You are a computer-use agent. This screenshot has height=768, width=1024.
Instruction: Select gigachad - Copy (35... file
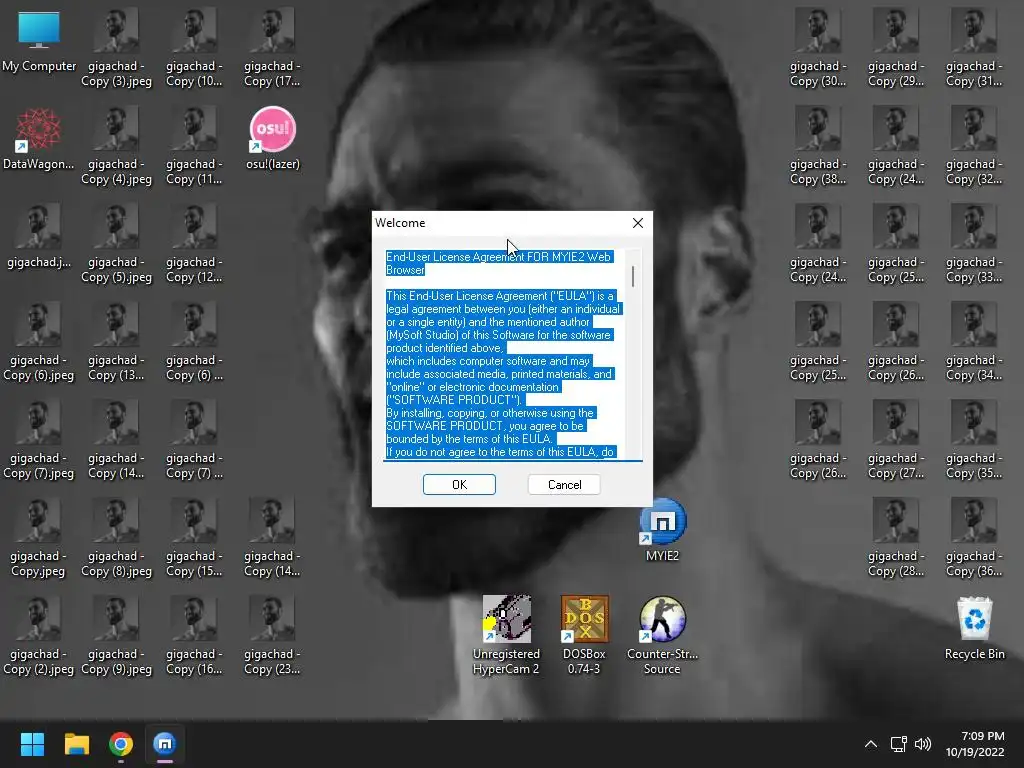[974, 440]
